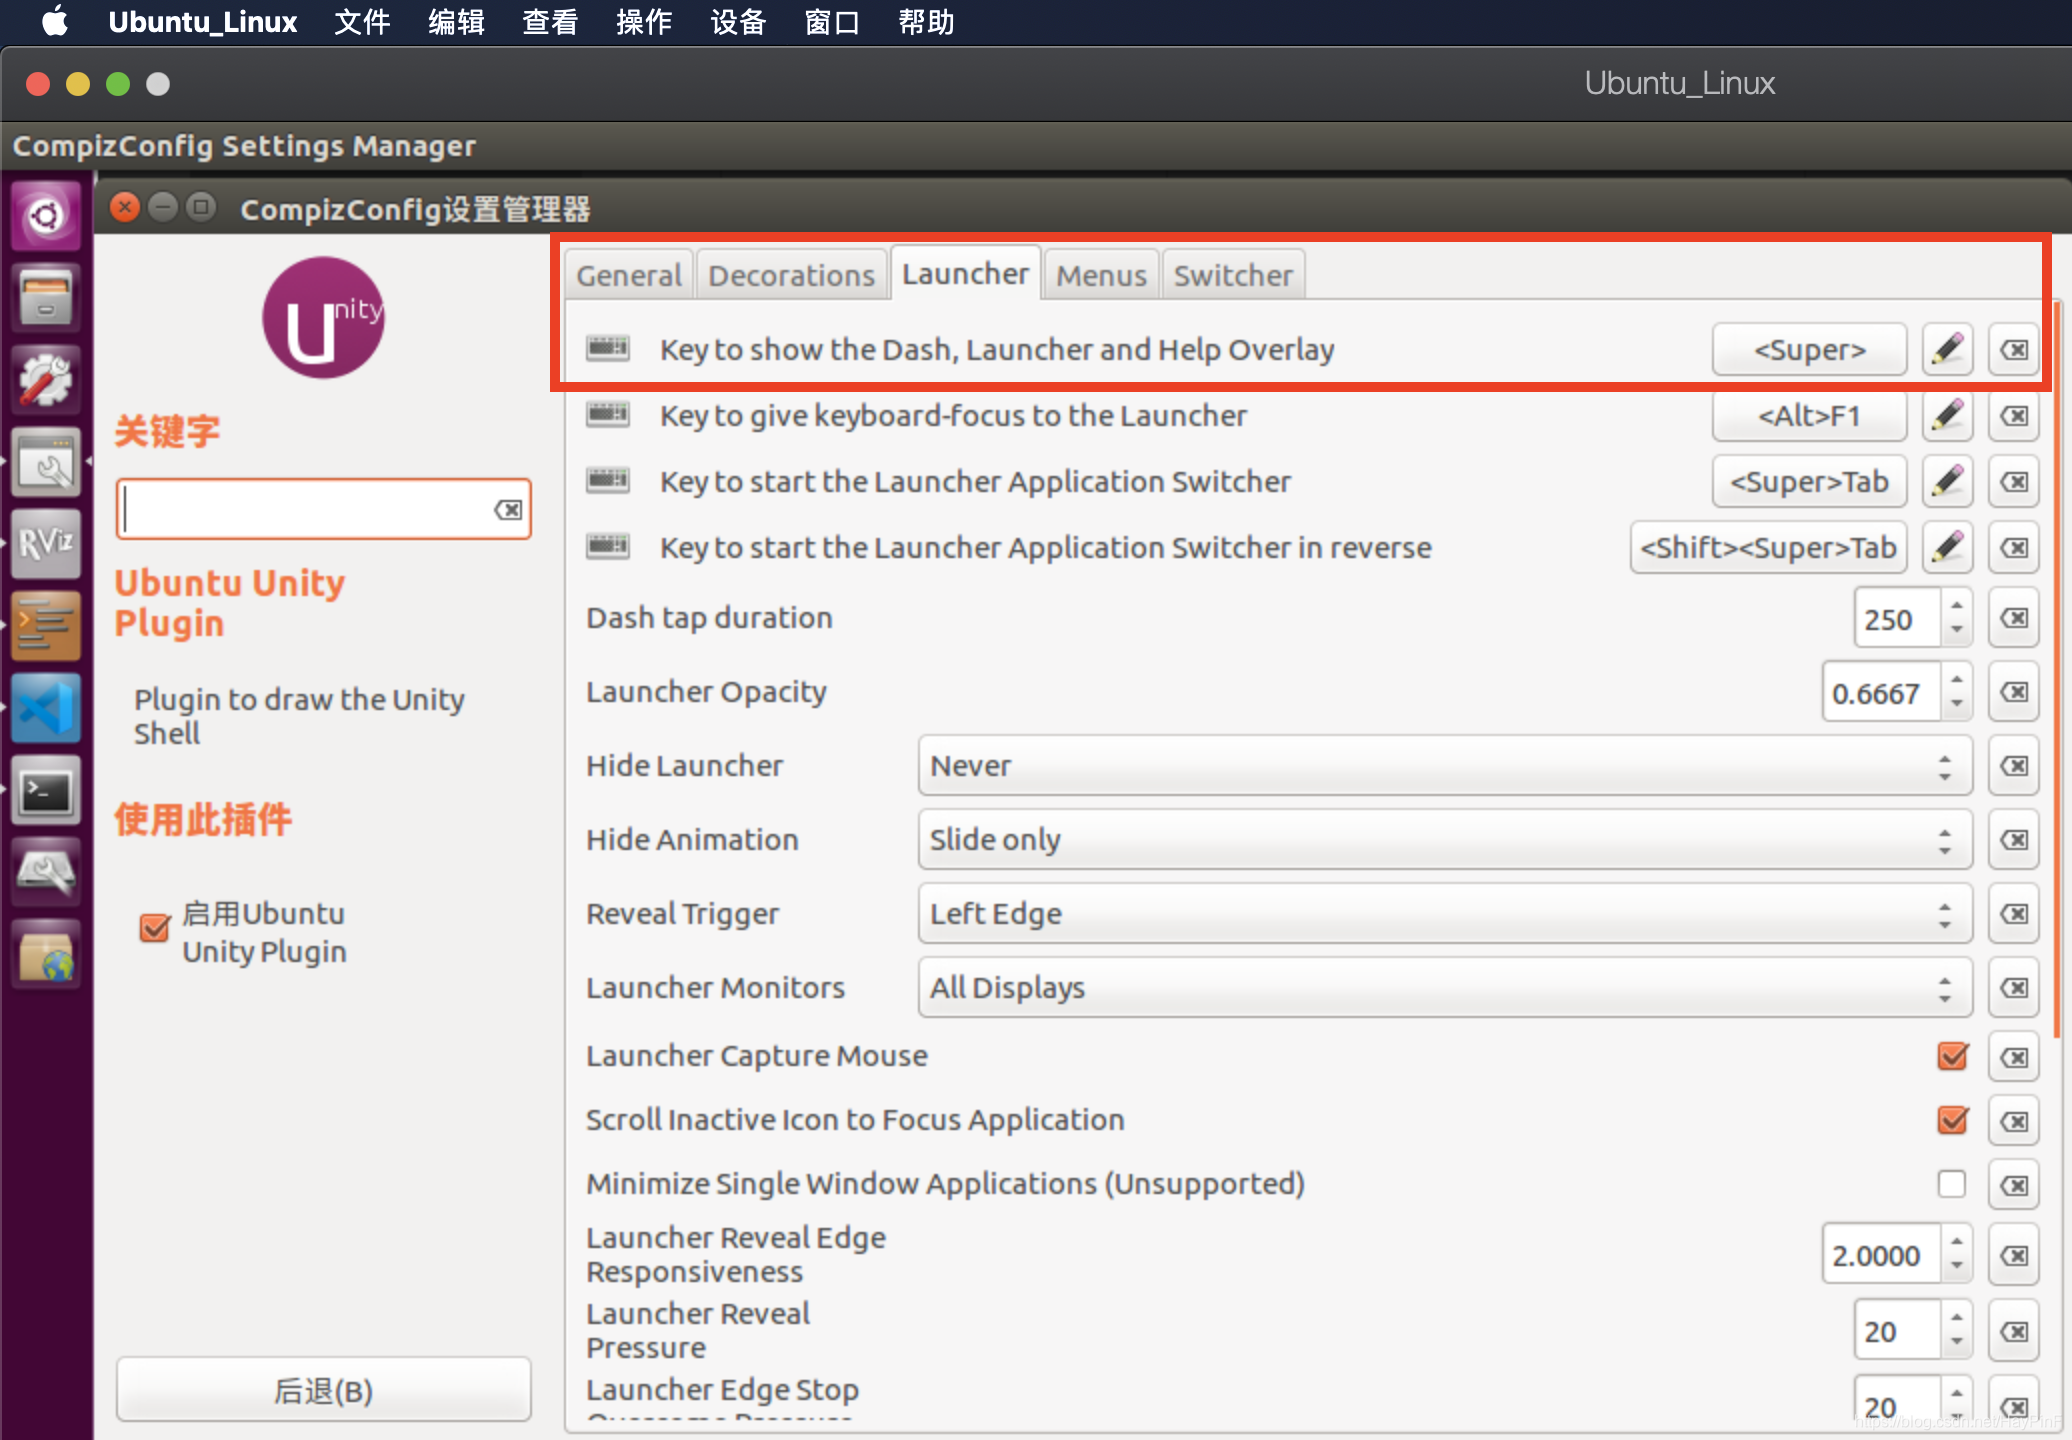Edit the reverse switcher key binding
The width and height of the screenshot is (2072, 1440).
tap(1947, 547)
